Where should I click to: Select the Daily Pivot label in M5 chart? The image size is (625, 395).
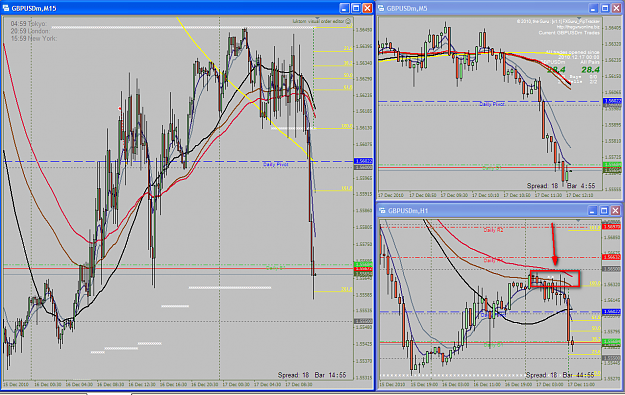click(x=492, y=104)
